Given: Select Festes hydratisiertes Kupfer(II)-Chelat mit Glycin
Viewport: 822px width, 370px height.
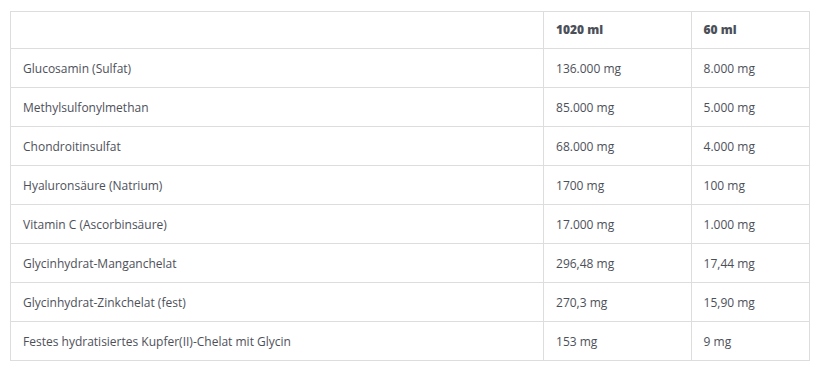Looking at the screenshot, I should (x=157, y=342).
